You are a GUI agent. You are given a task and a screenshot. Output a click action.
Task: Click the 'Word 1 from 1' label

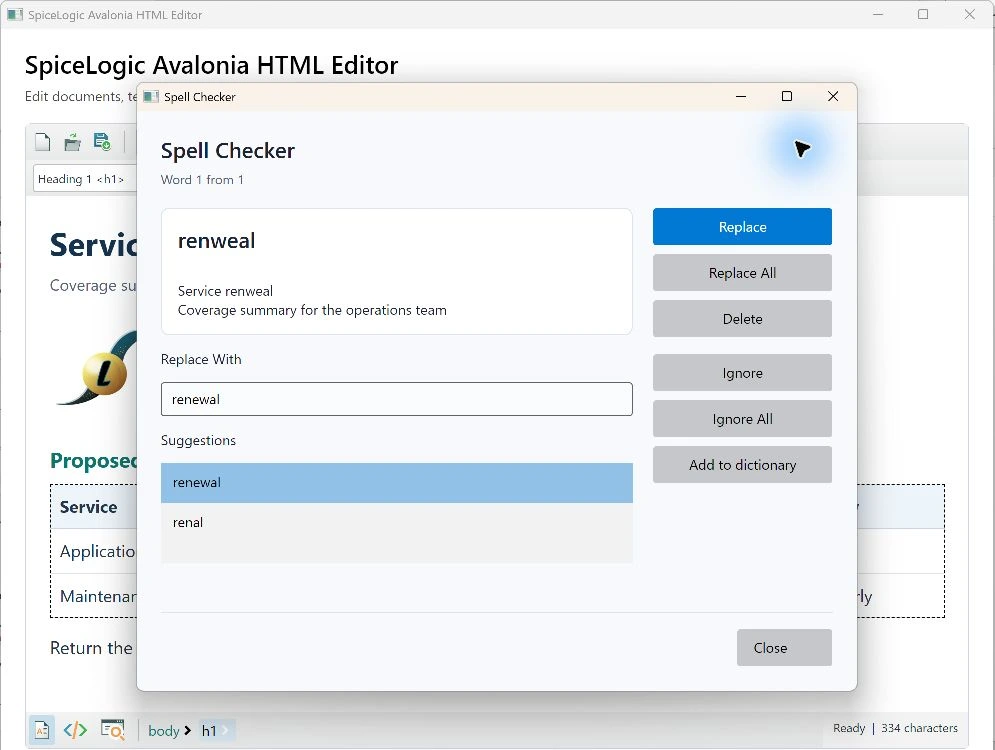[202, 180]
